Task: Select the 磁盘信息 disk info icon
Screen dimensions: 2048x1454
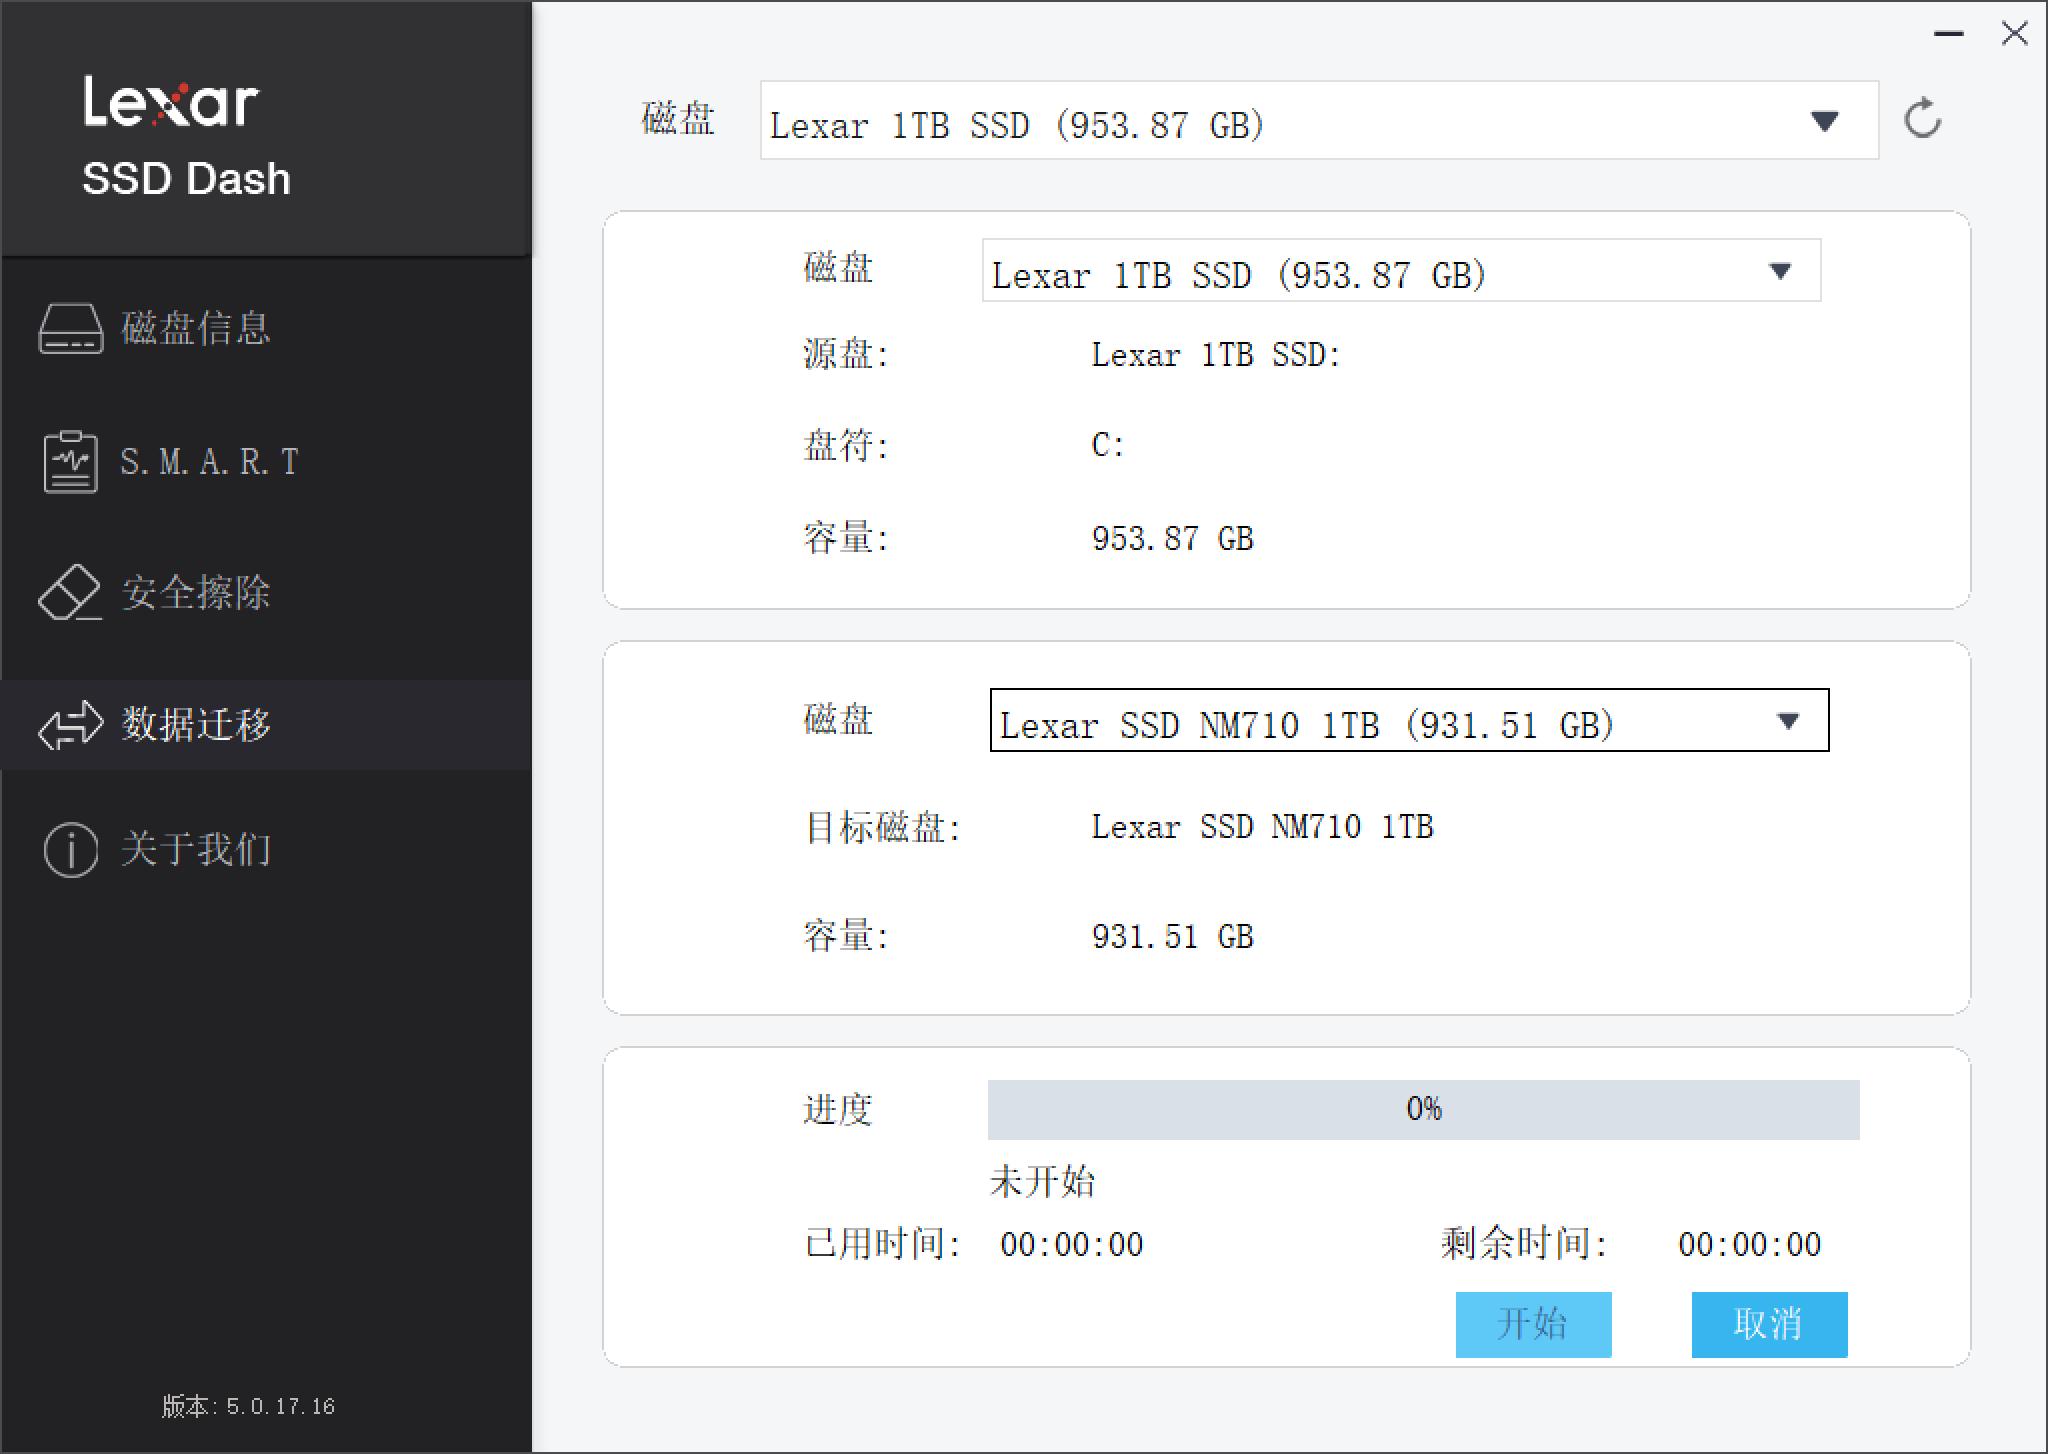Action: tap(71, 330)
